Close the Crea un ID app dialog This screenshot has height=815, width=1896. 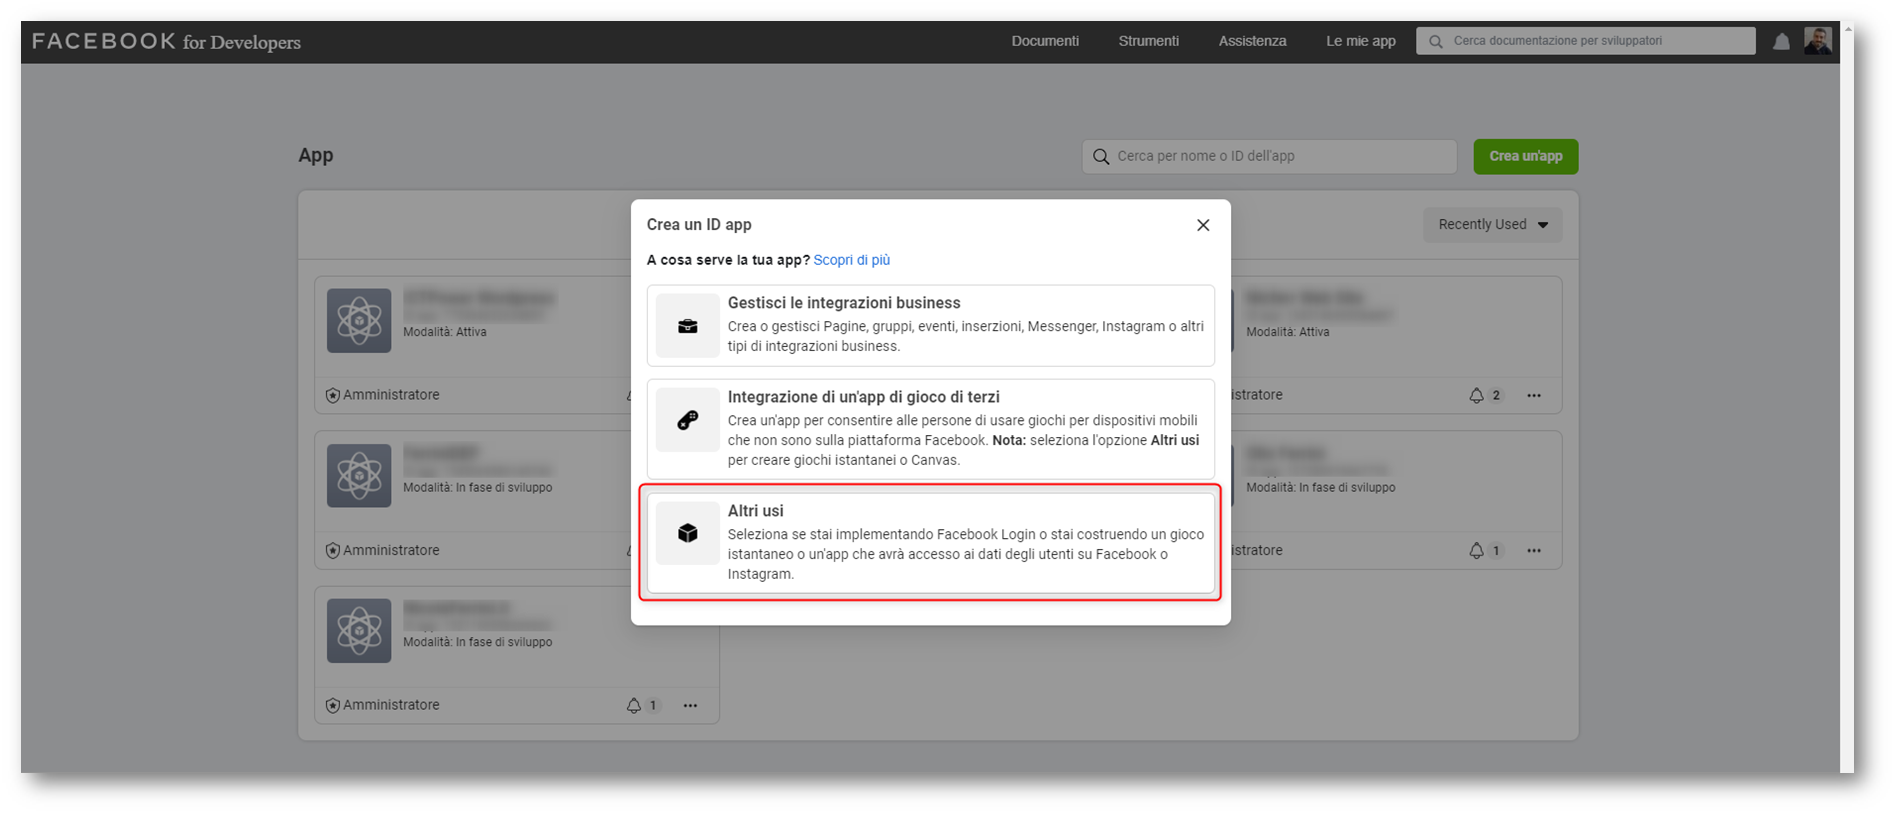1203,225
